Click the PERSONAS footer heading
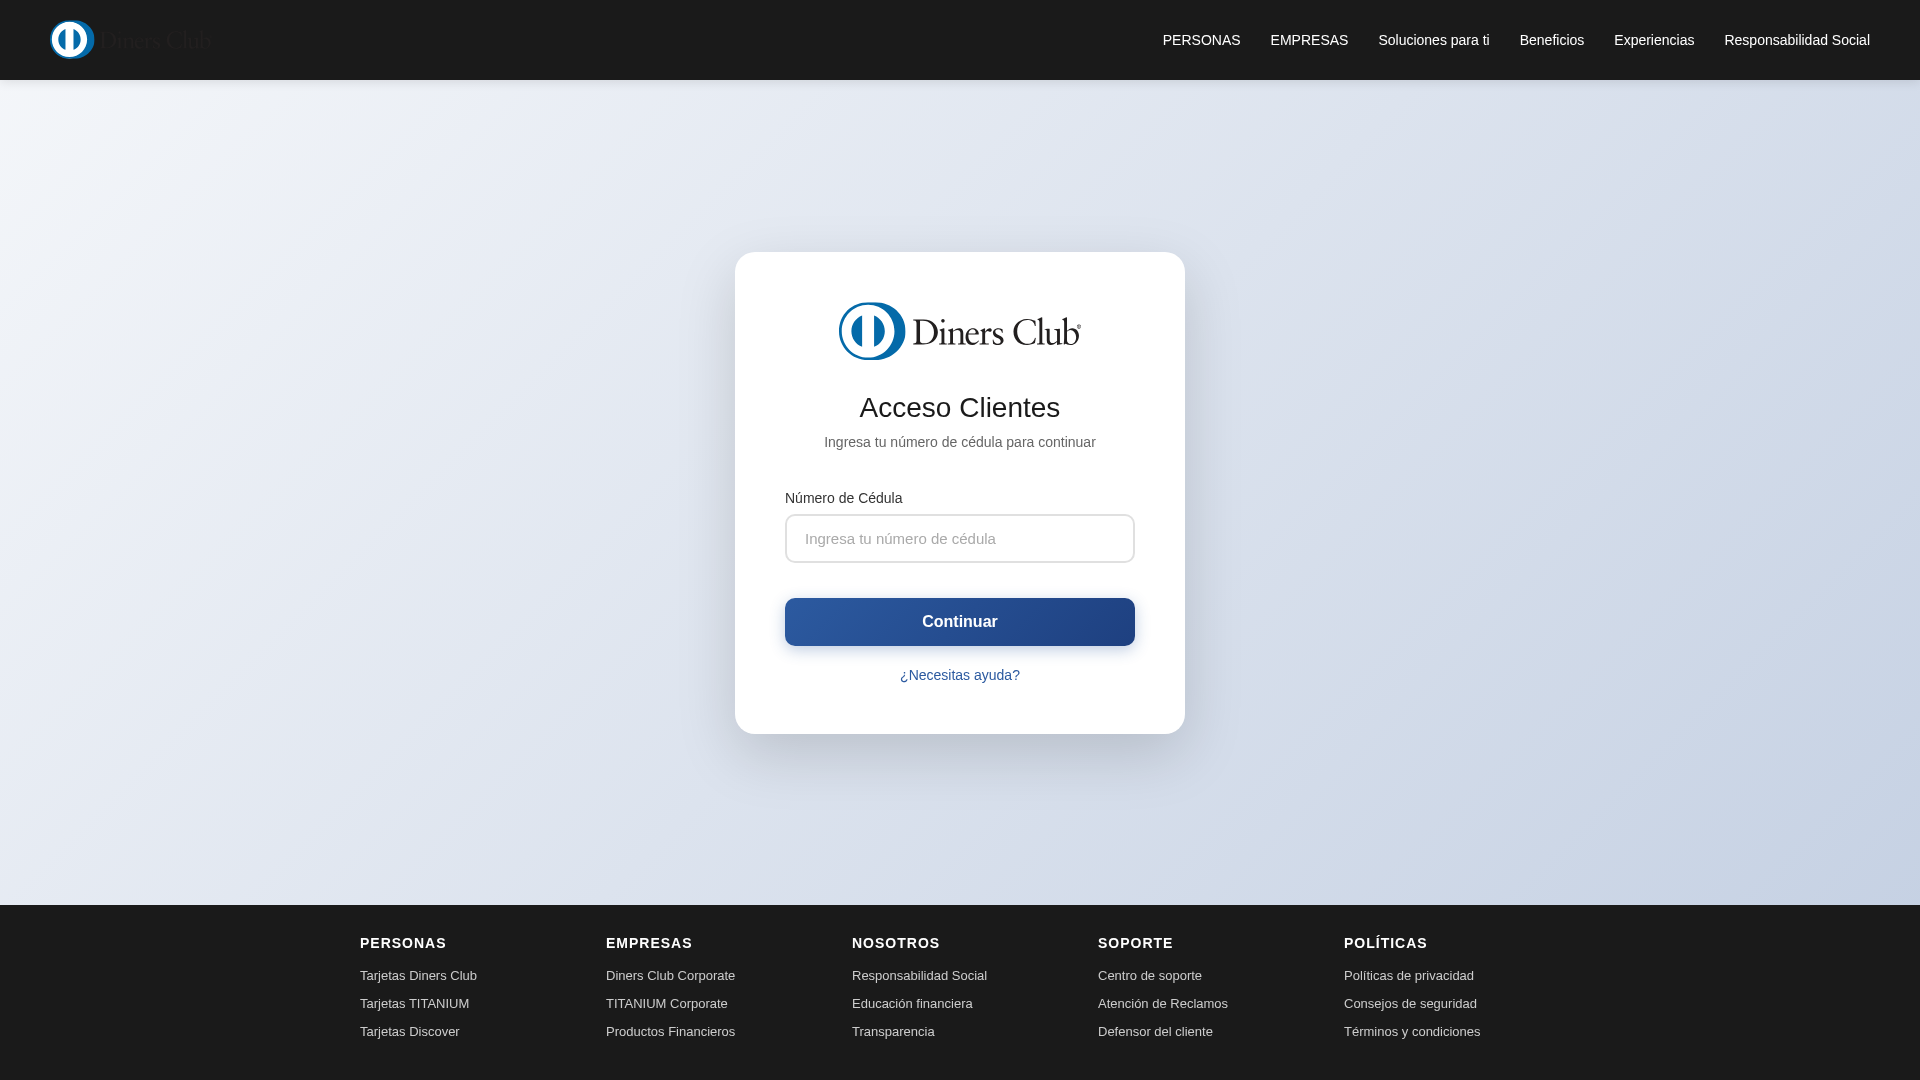Image resolution: width=1920 pixels, height=1080 pixels. pos(403,943)
